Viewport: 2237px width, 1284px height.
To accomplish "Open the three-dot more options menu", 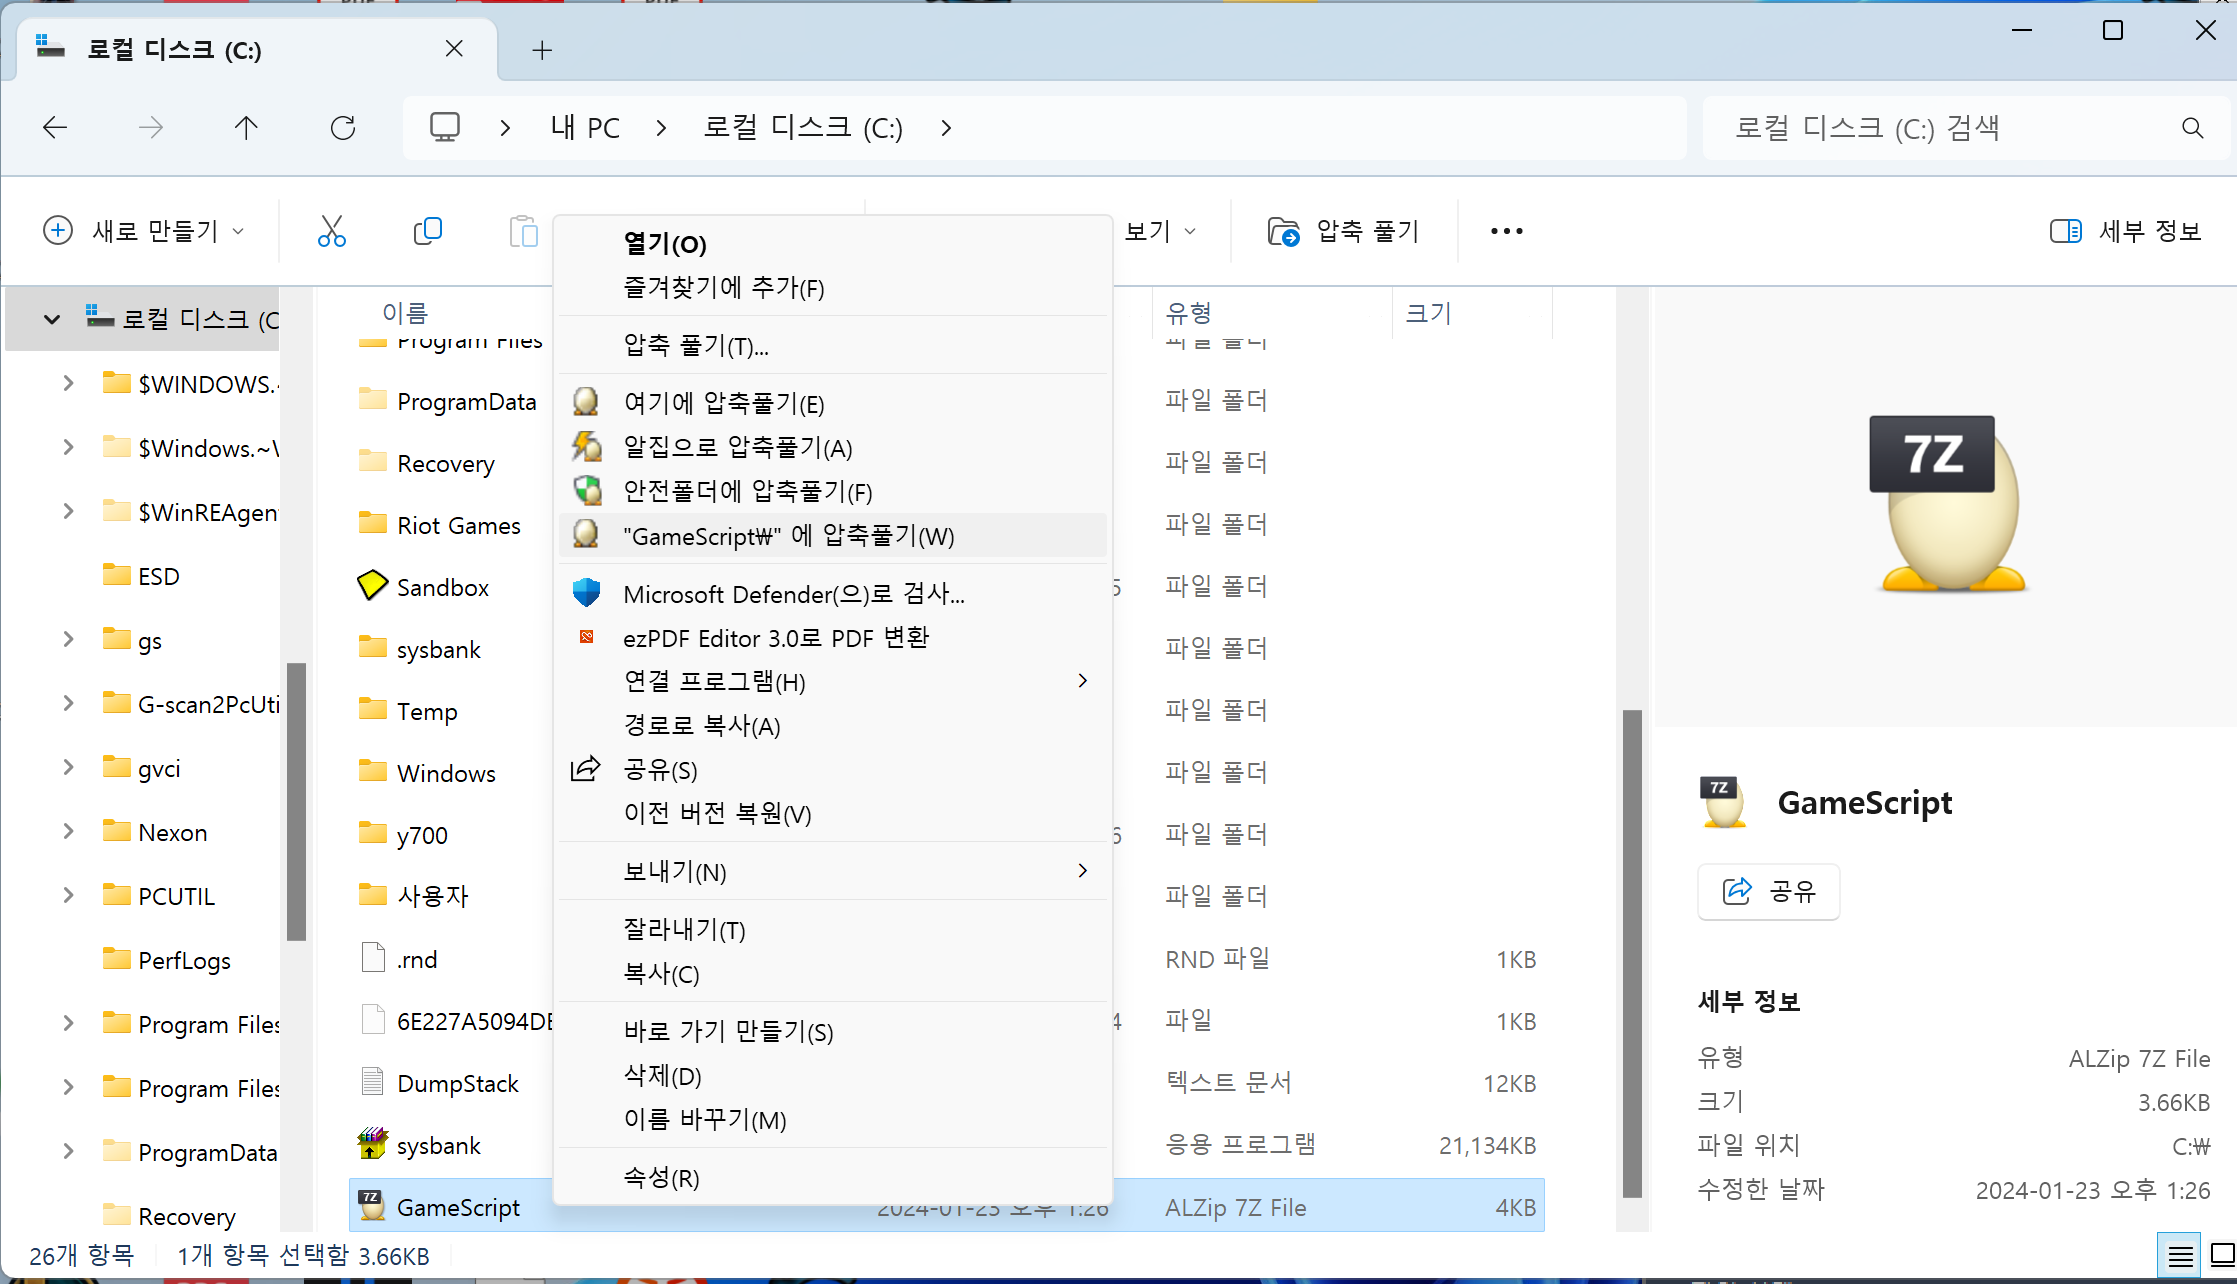I will pos(1506,231).
